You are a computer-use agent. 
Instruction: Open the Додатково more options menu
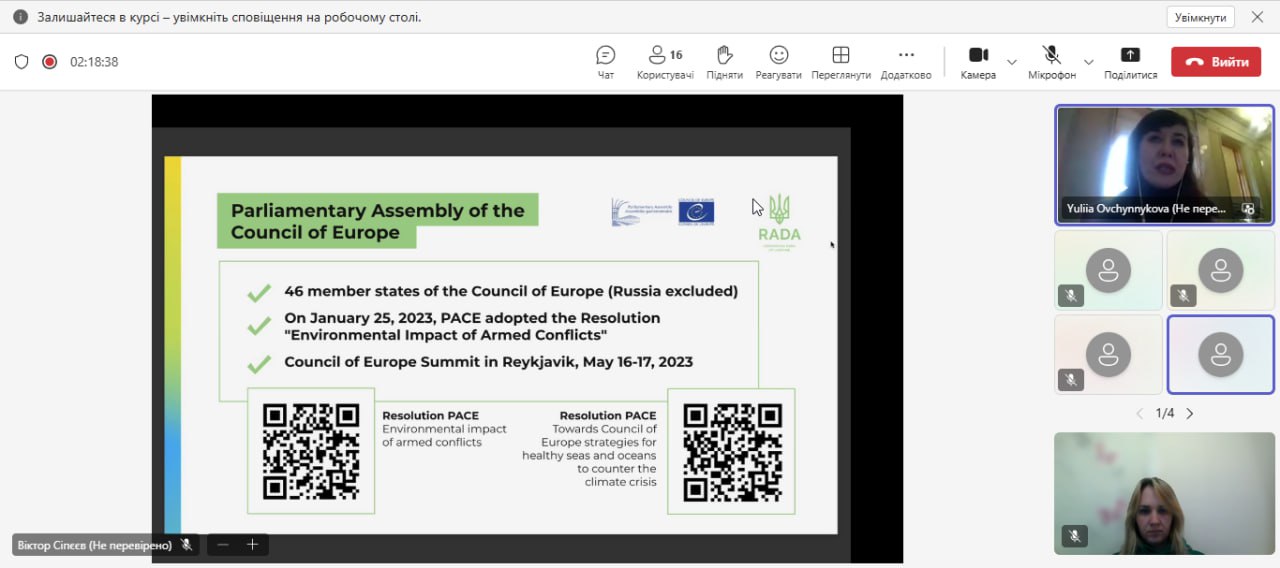(x=906, y=62)
